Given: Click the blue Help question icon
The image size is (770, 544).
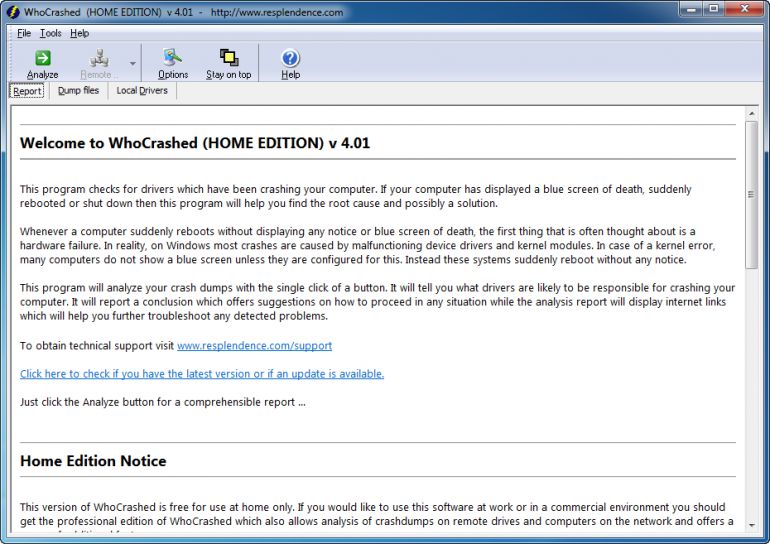Looking at the screenshot, I should (290, 58).
